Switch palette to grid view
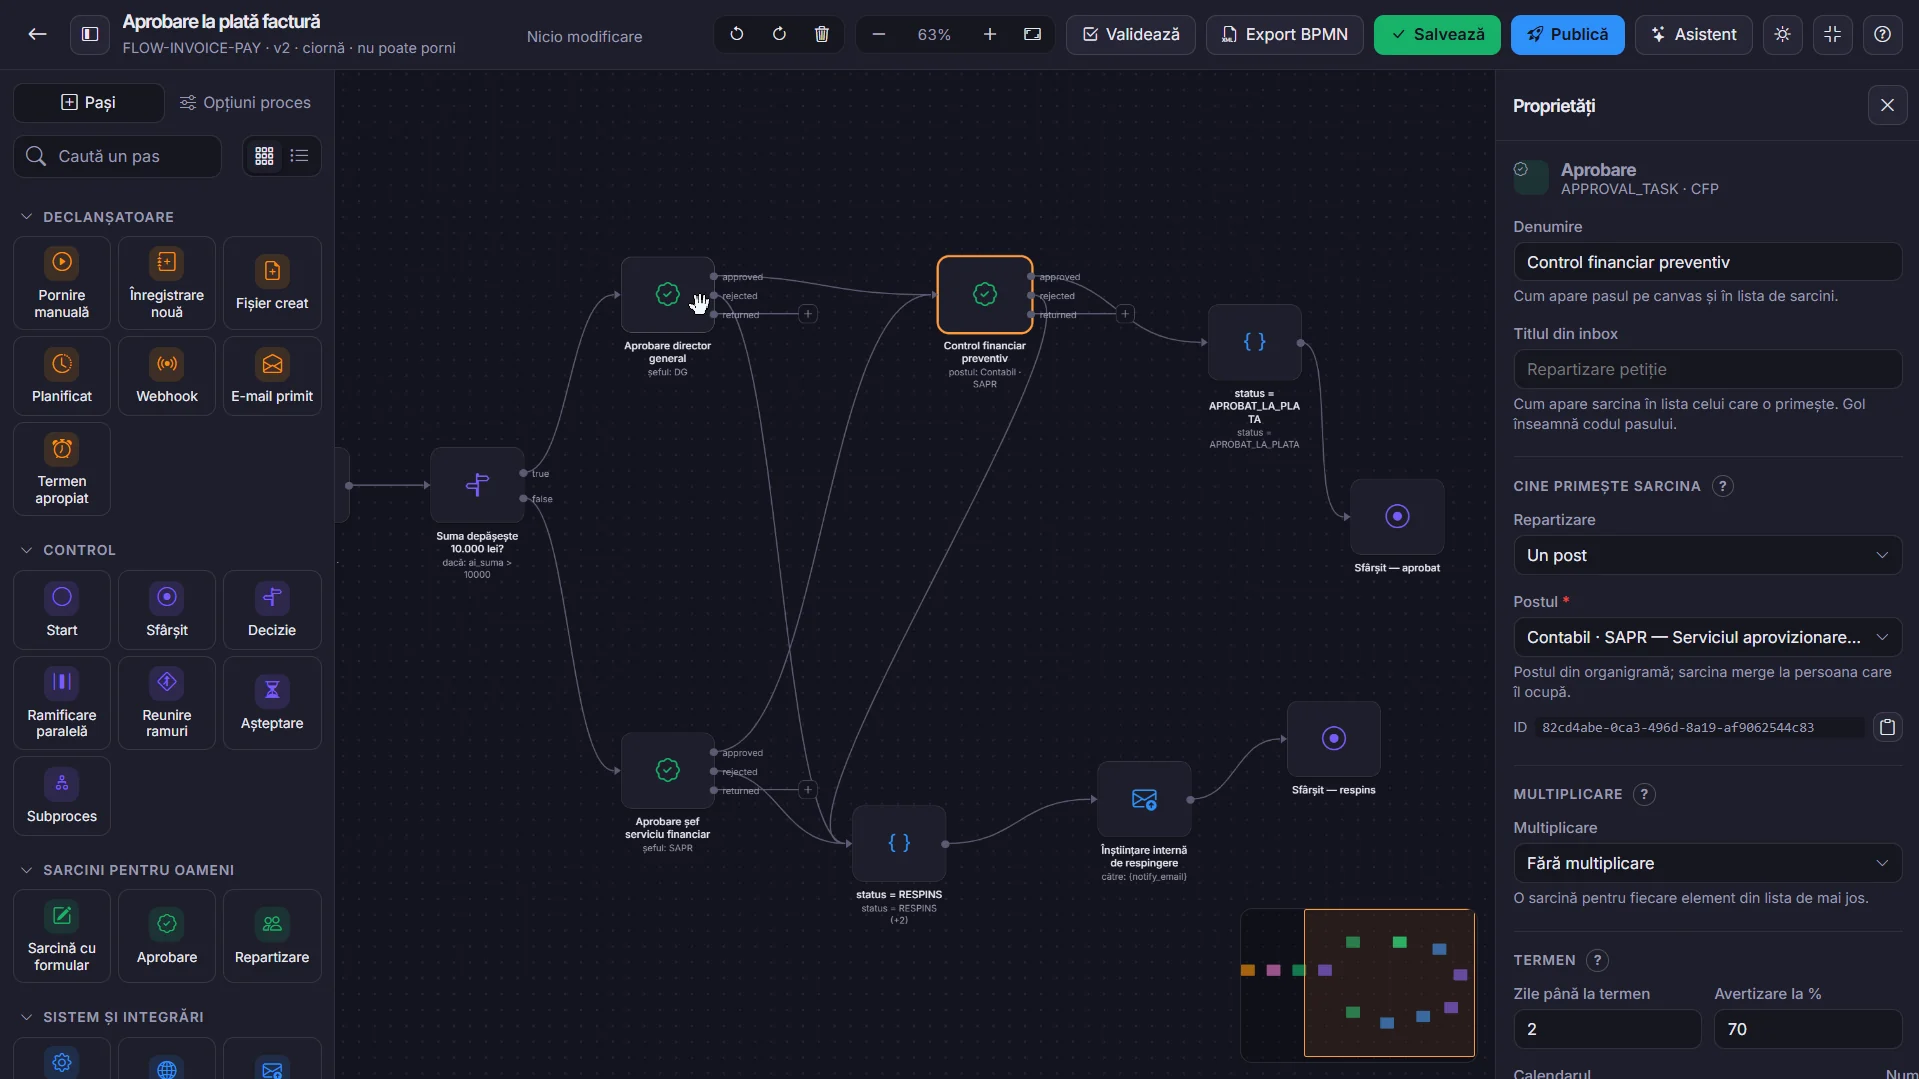 [264, 156]
